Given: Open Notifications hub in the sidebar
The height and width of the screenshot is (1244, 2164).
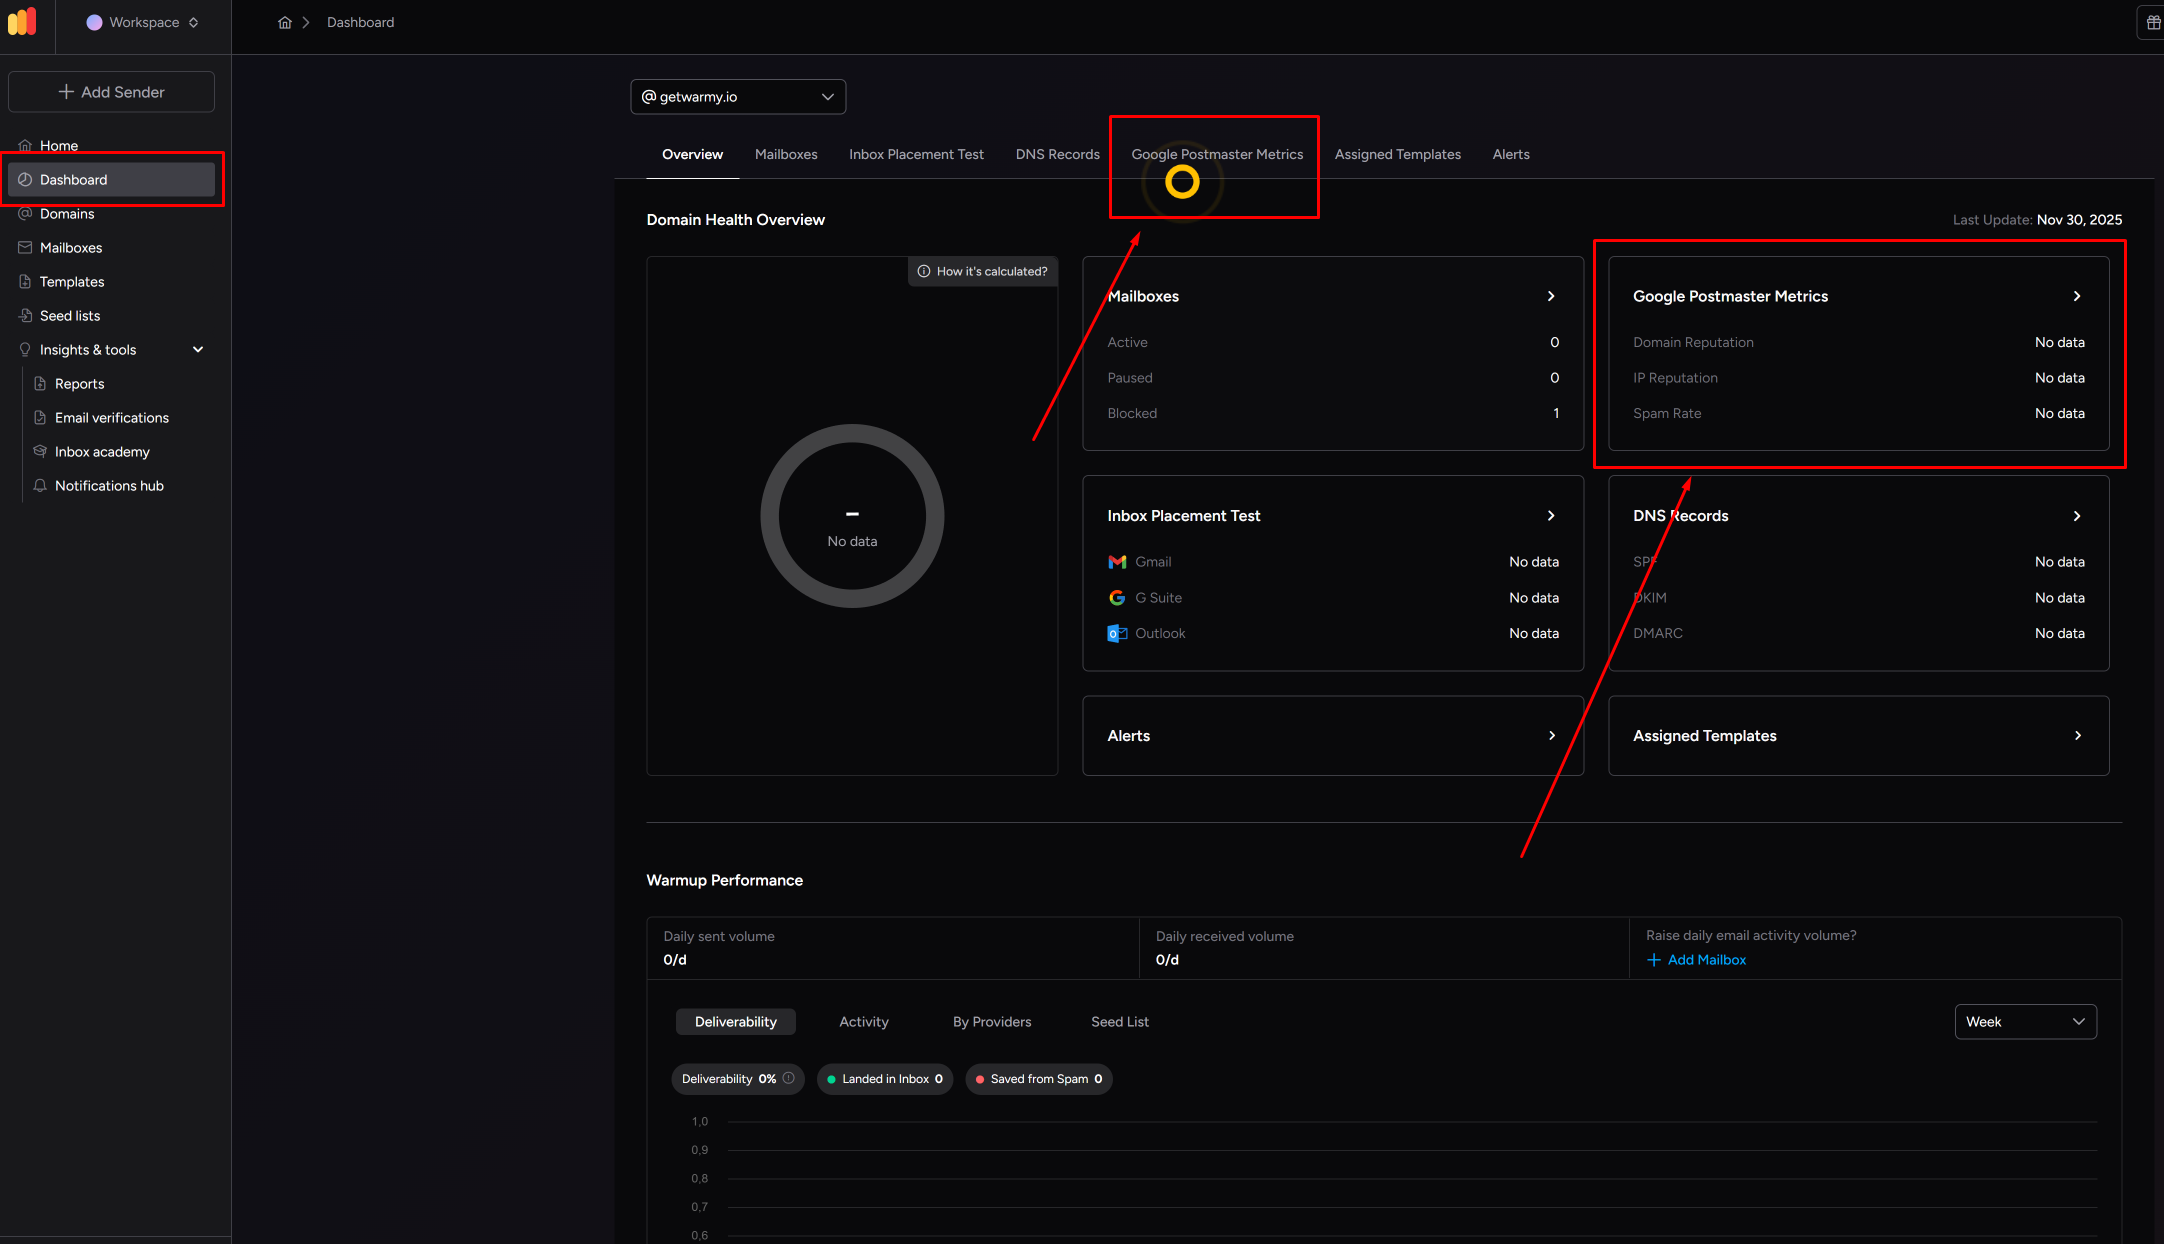Looking at the screenshot, I should (109, 486).
